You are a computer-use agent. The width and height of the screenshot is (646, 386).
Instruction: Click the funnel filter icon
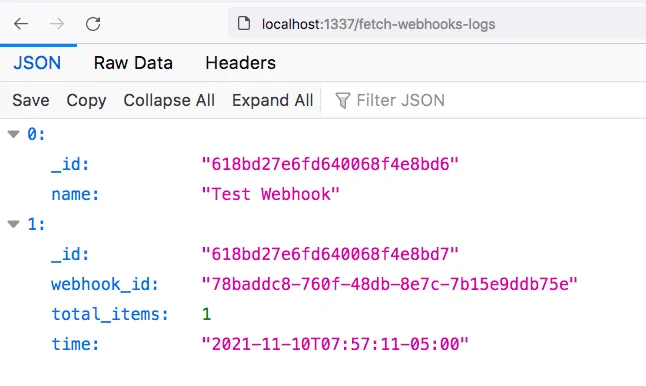coord(342,101)
